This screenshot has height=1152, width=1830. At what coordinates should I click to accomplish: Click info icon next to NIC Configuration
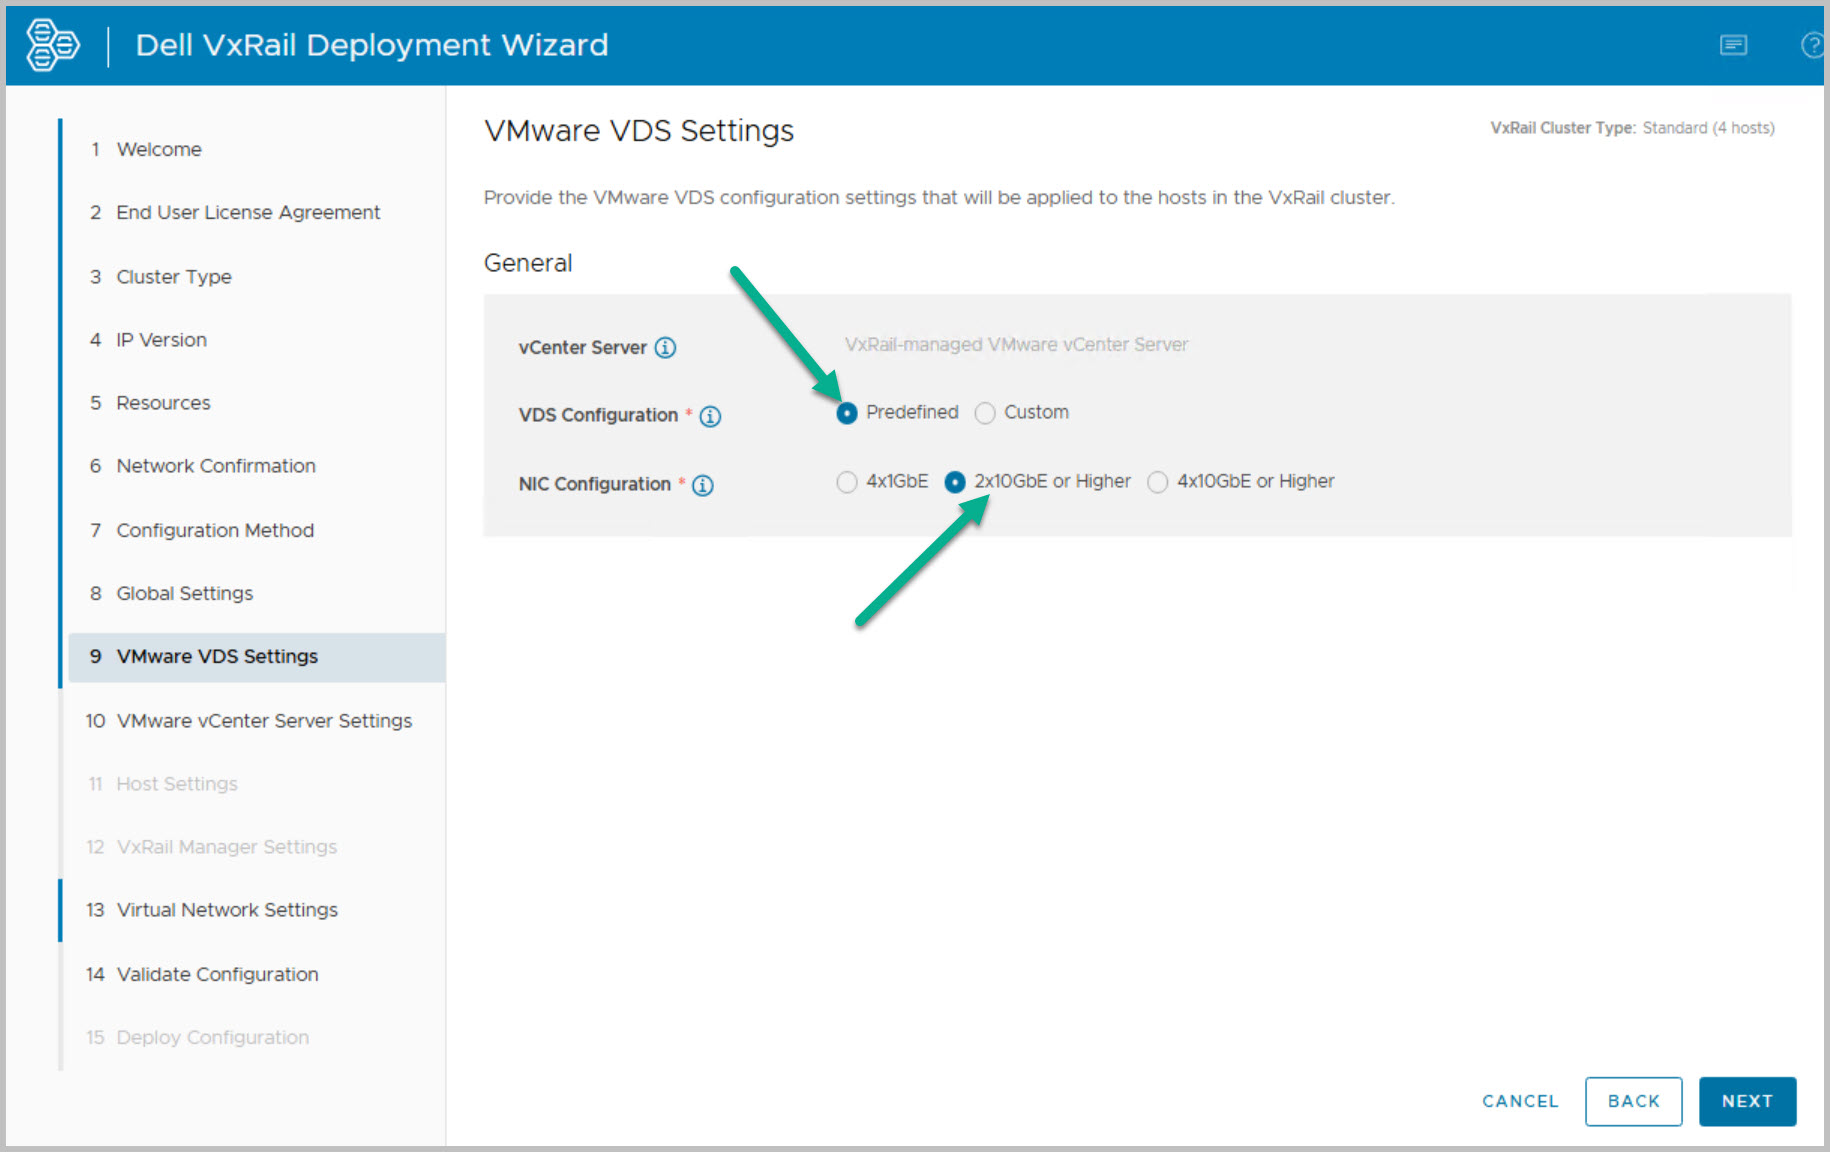(703, 485)
